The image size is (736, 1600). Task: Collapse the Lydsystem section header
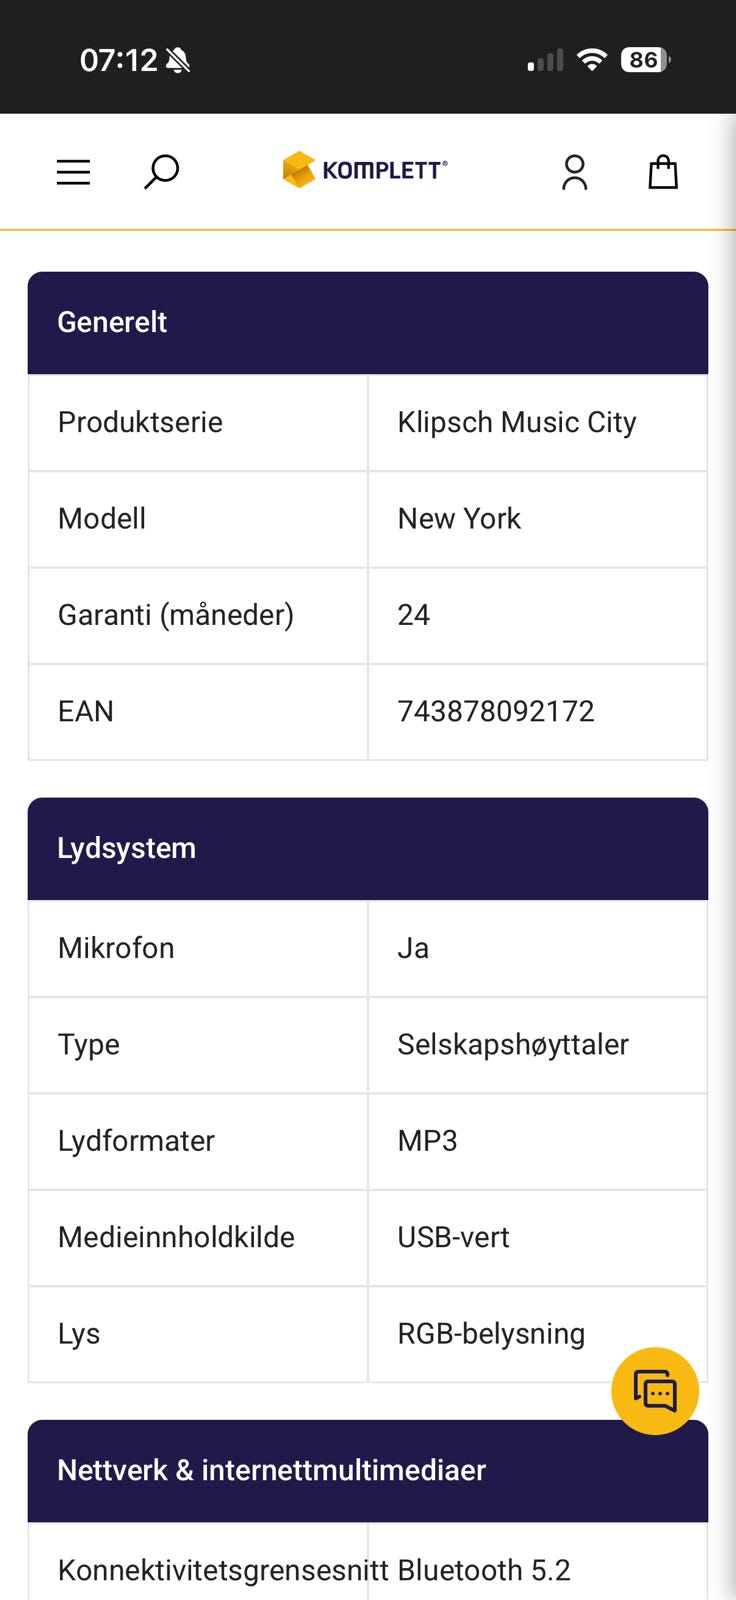pos(368,849)
